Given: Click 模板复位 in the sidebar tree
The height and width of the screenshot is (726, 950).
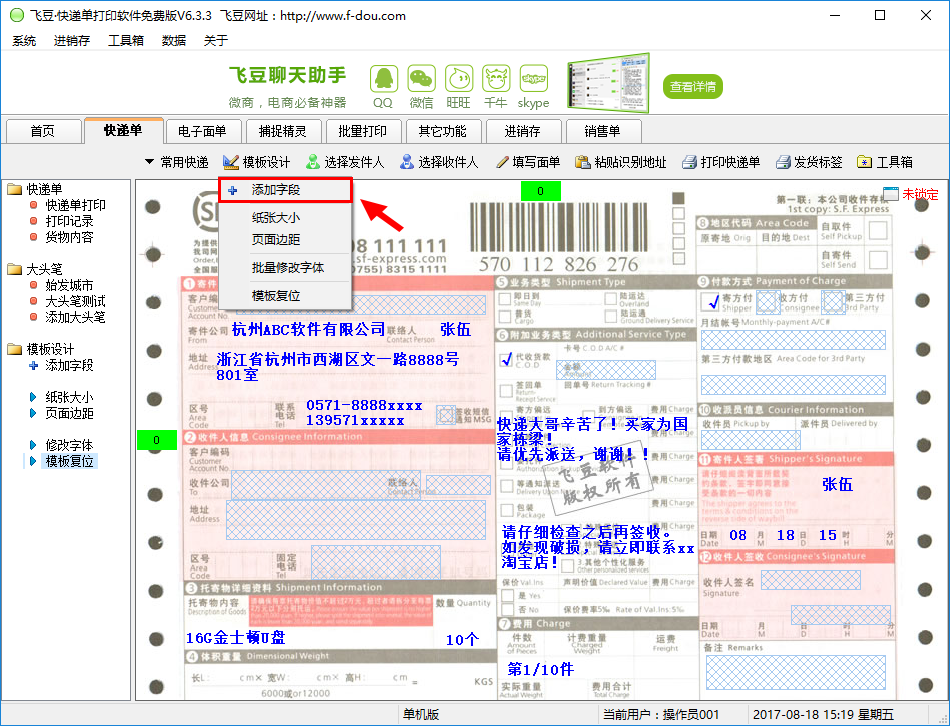Looking at the screenshot, I should (x=69, y=461).
